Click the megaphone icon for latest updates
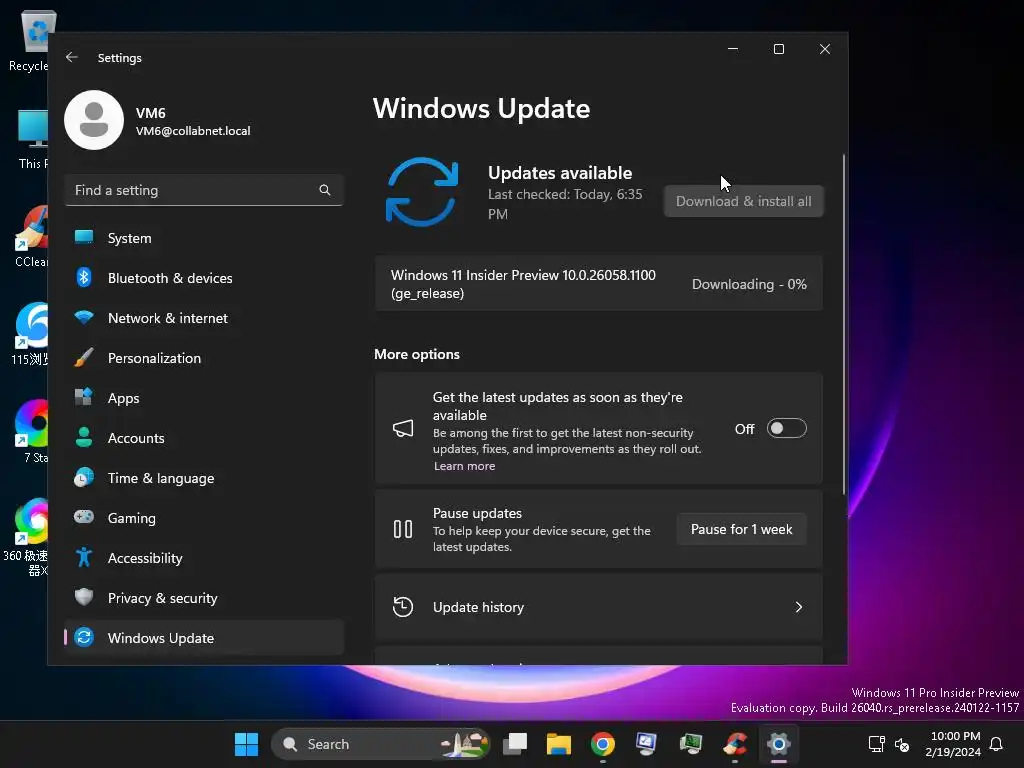Screen dimensions: 1024x768 [403, 428]
